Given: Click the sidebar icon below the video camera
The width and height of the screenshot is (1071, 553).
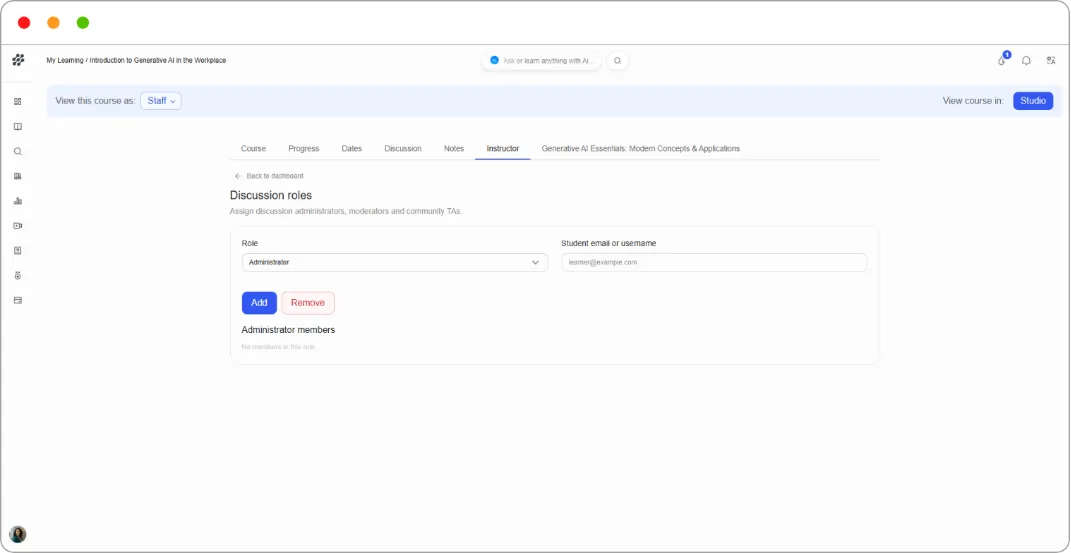Looking at the screenshot, I should [18, 251].
